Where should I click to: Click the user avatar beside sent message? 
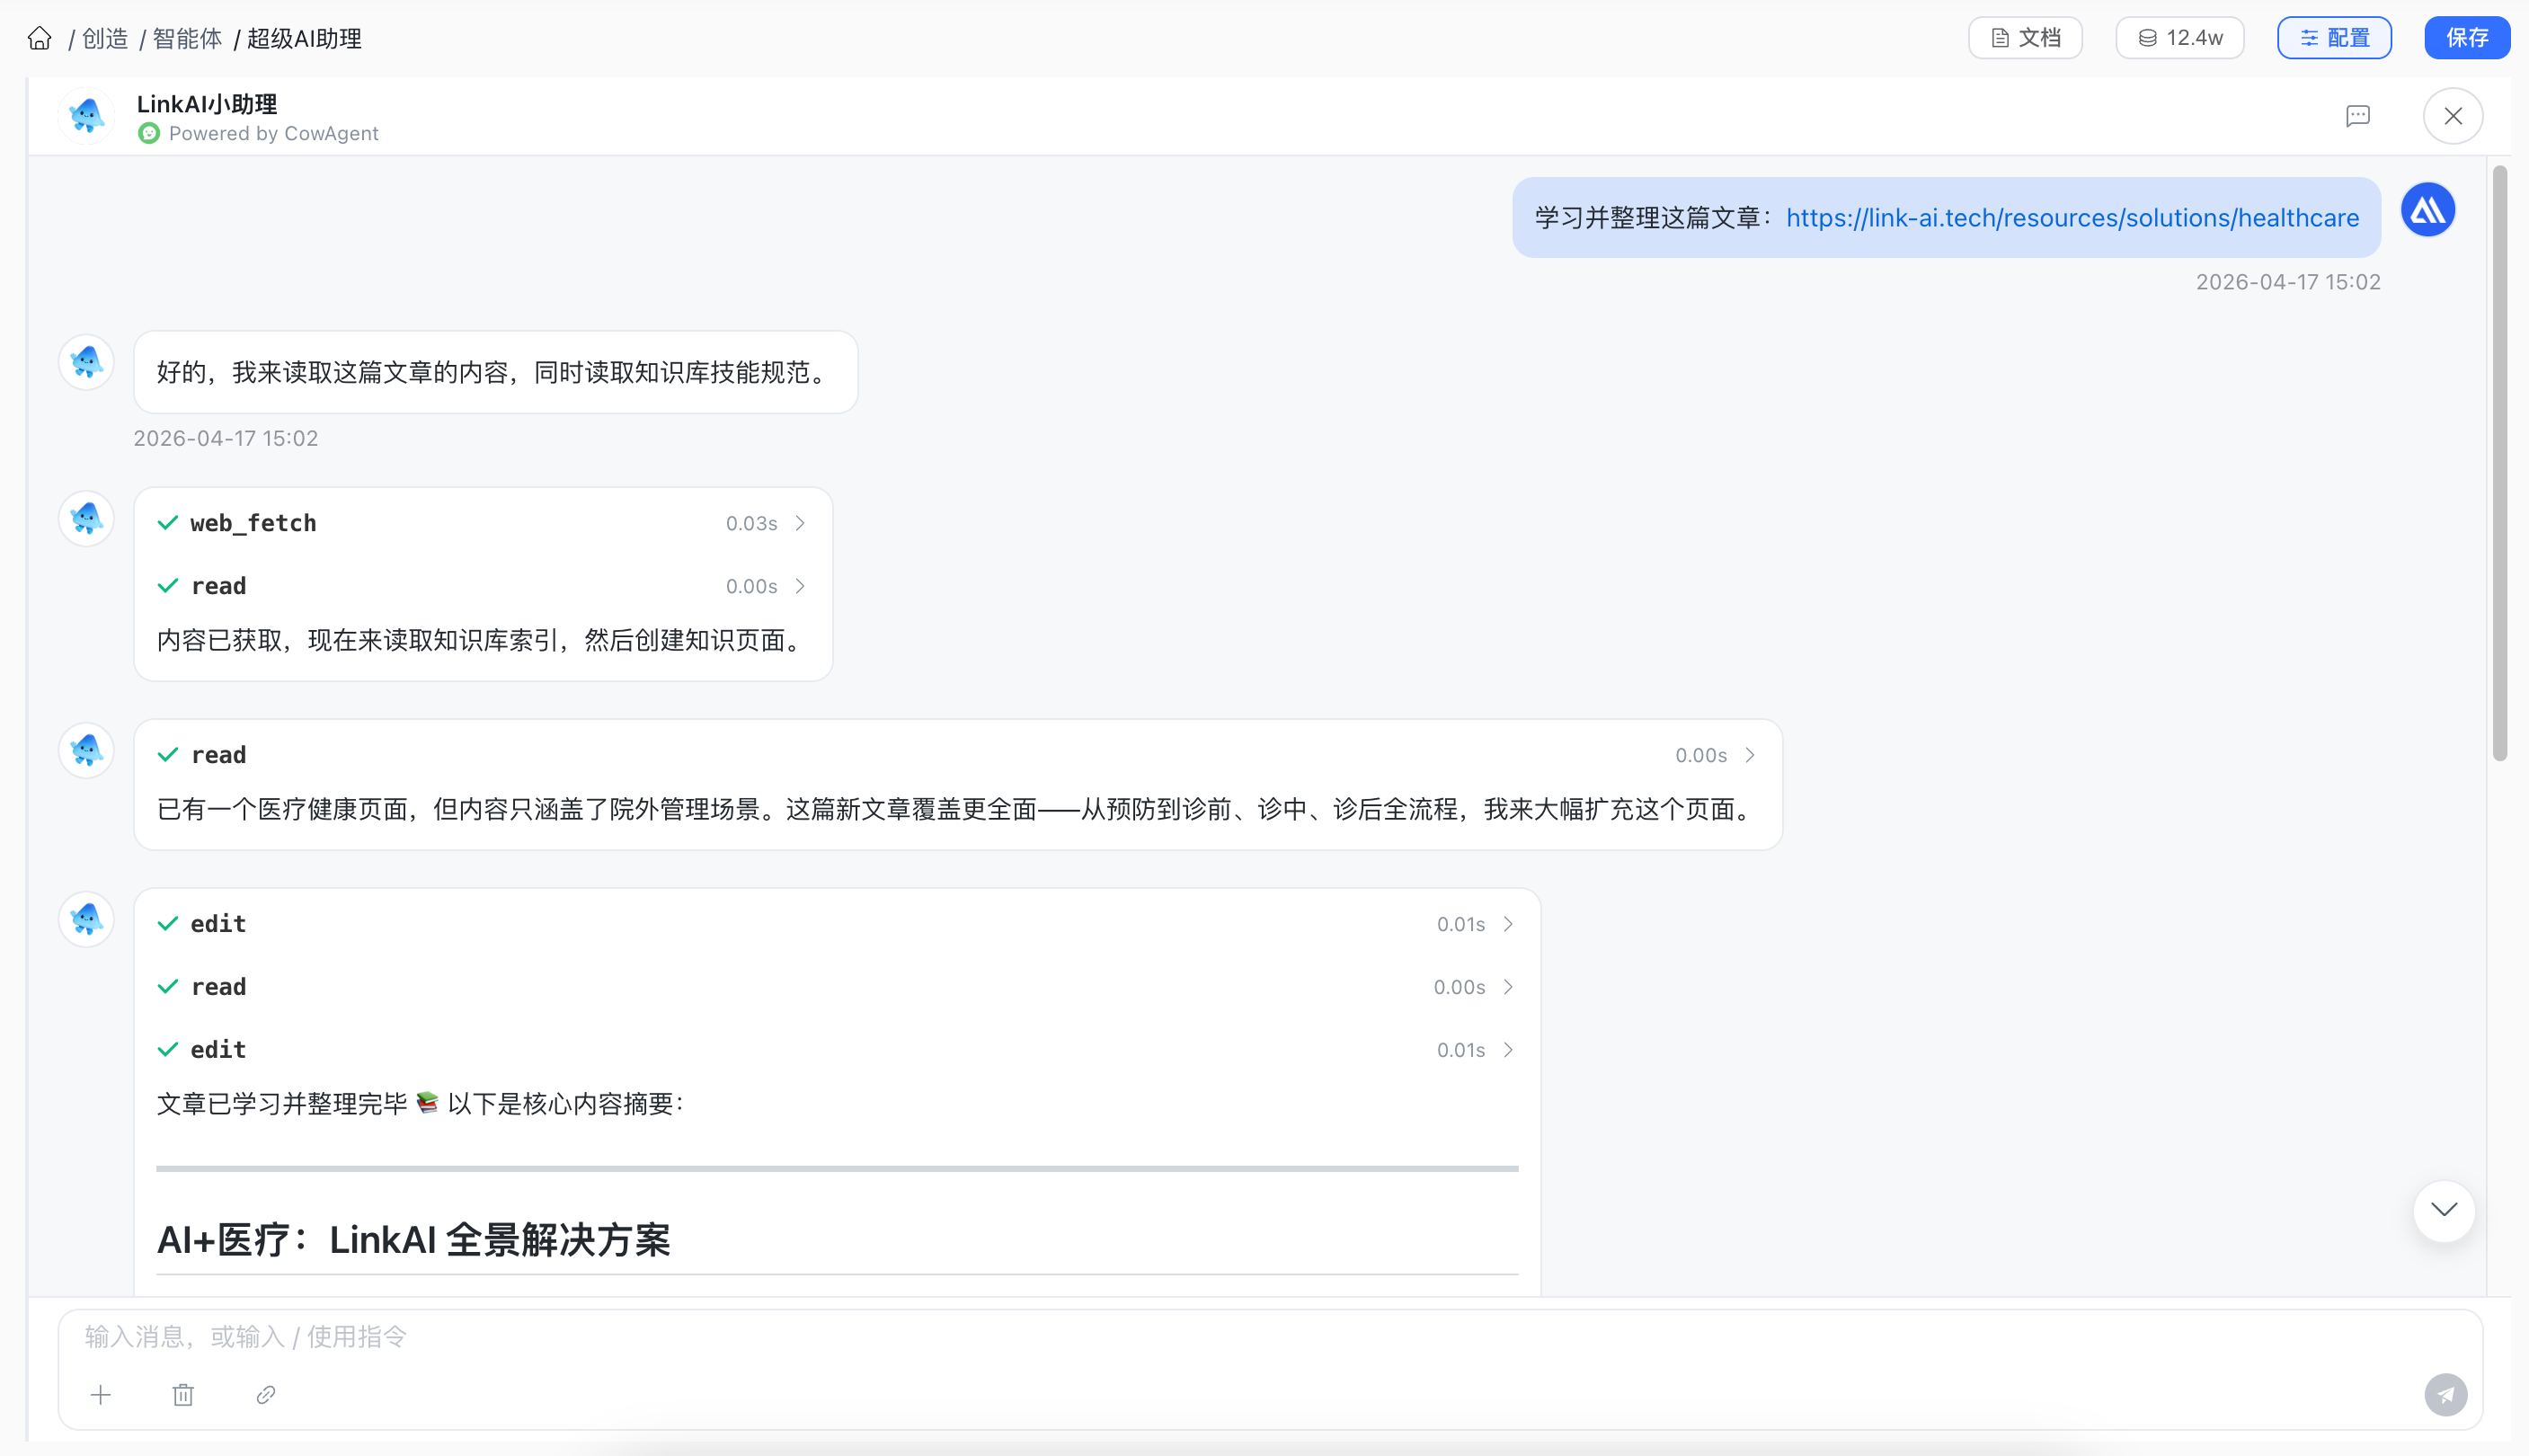click(2427, 210)
